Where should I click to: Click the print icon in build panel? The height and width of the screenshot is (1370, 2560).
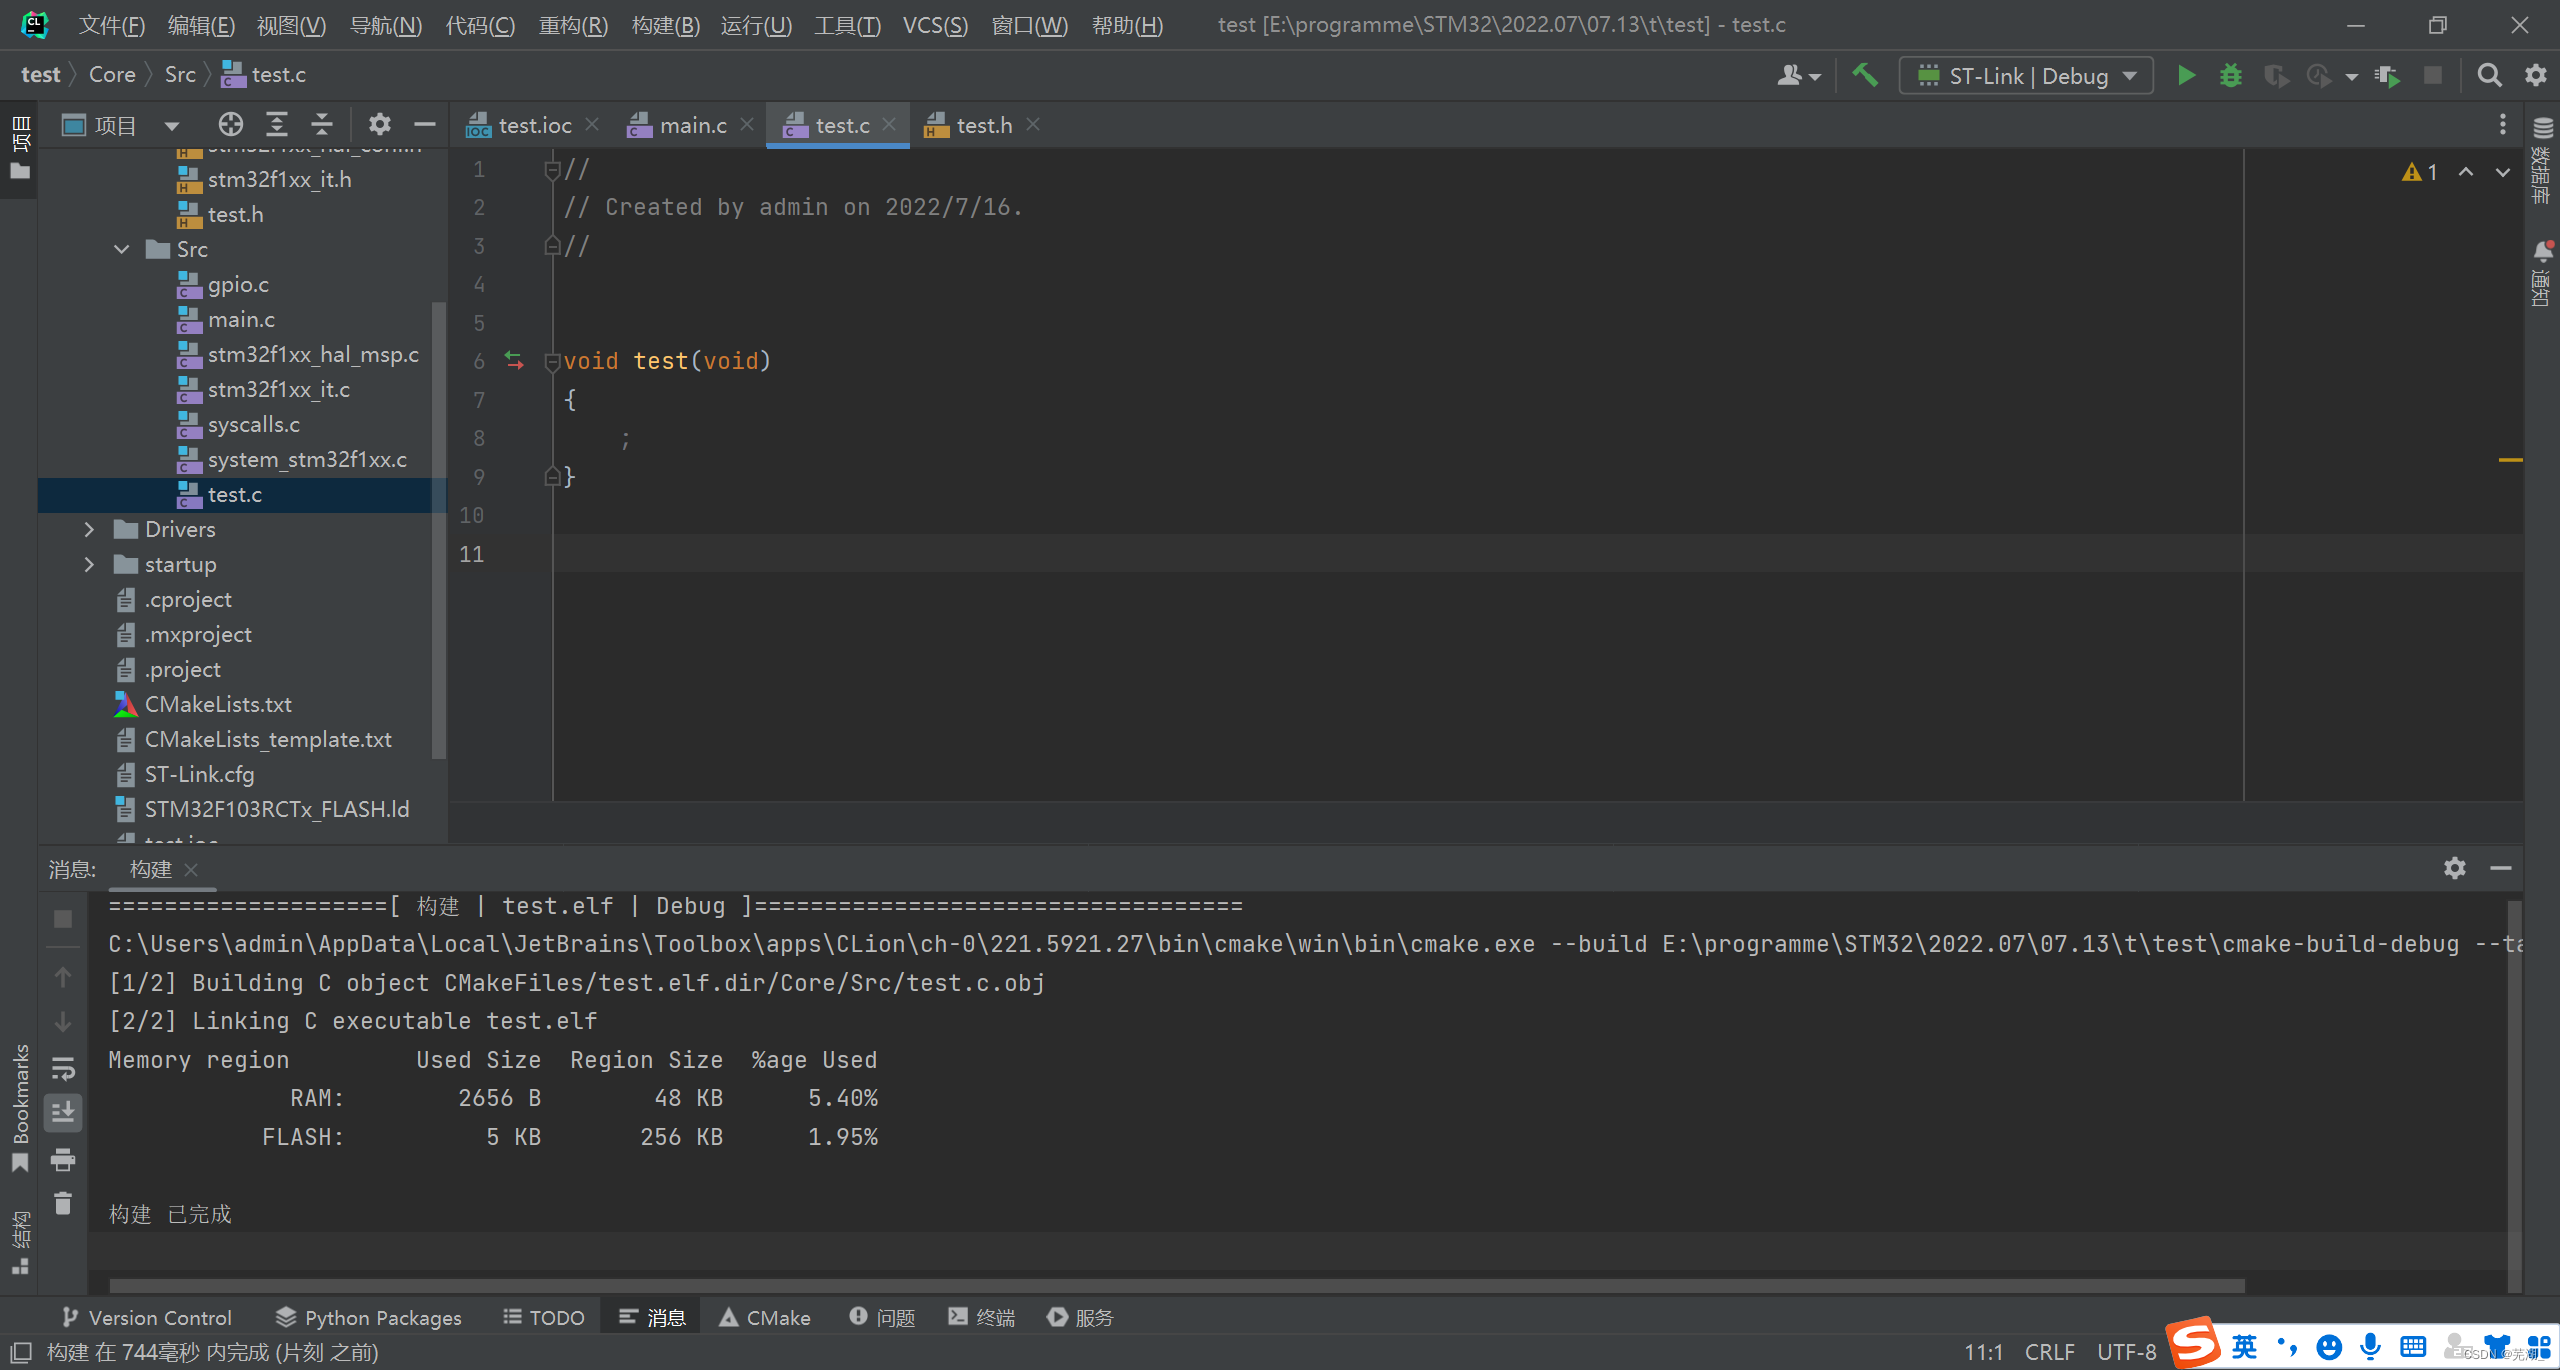(63, 1160)
